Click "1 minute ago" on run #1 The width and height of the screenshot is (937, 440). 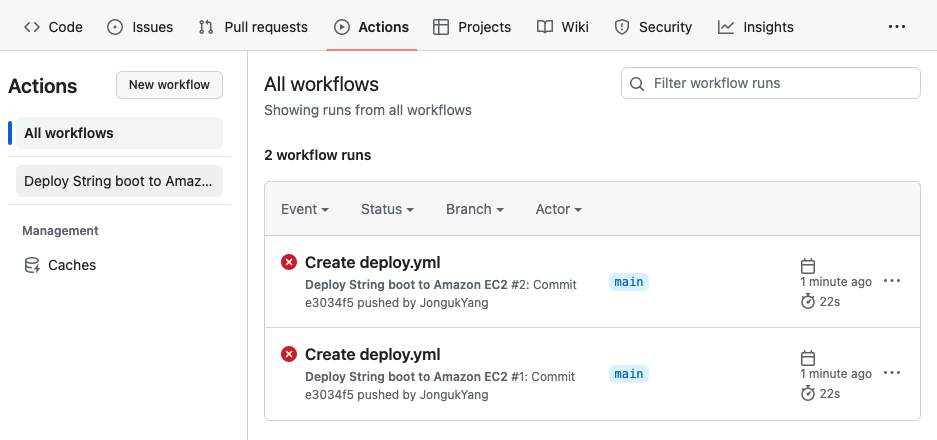pyautogui.click(x=836, y=374)
